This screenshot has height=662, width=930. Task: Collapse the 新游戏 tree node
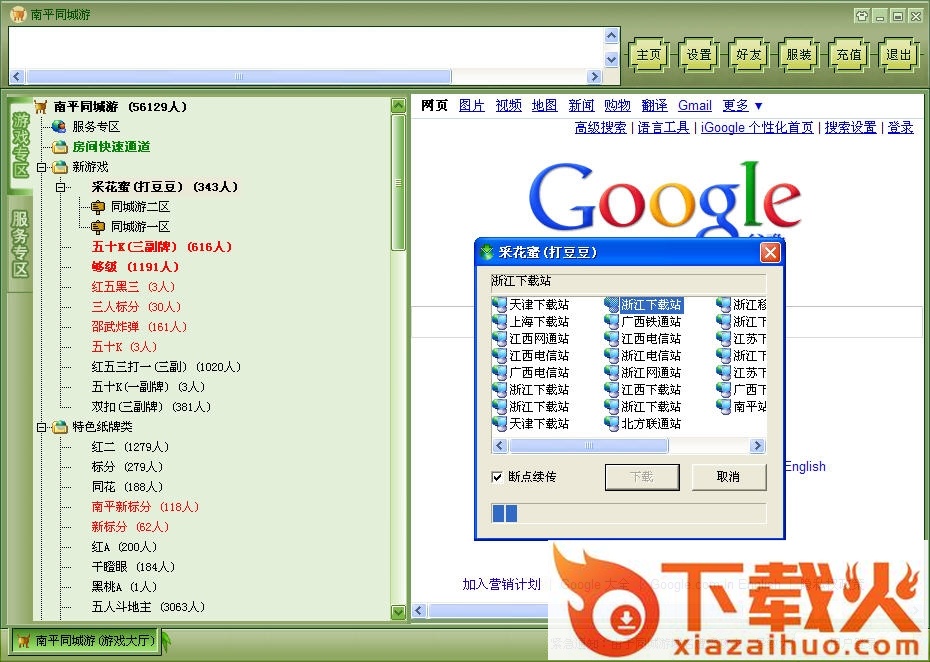click(x=42, y=167)
